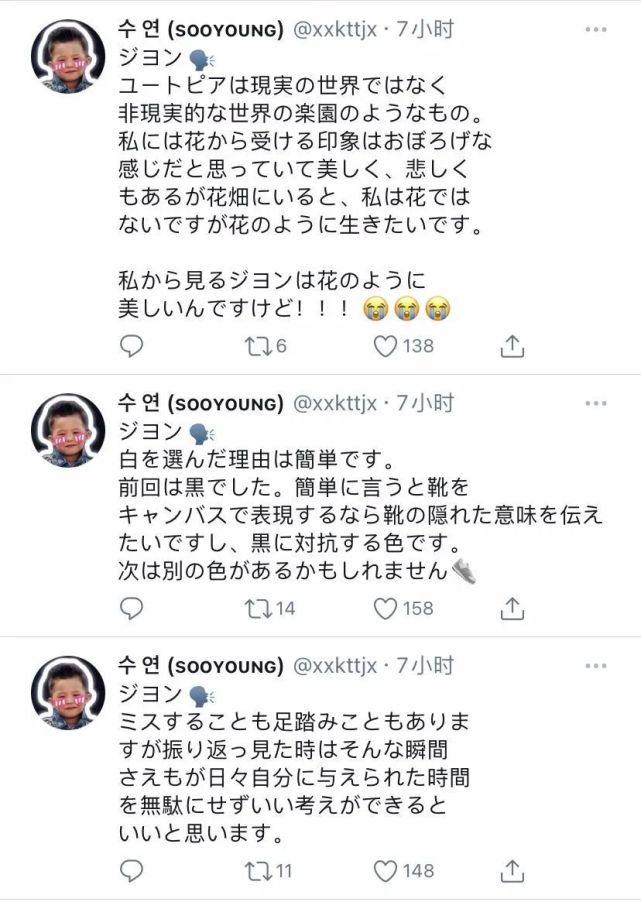Retweet the tweet showing 11 retweets

pos(258,870)
